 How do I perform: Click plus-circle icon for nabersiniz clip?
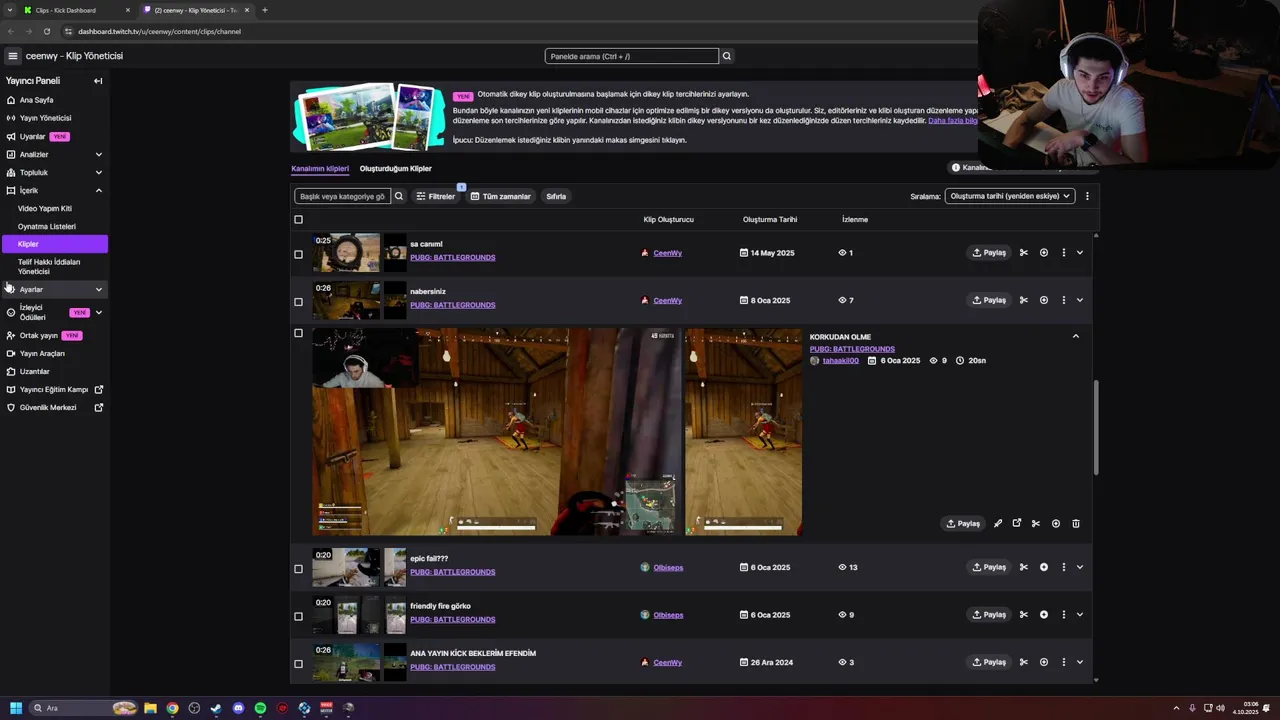coord(1044,300)
